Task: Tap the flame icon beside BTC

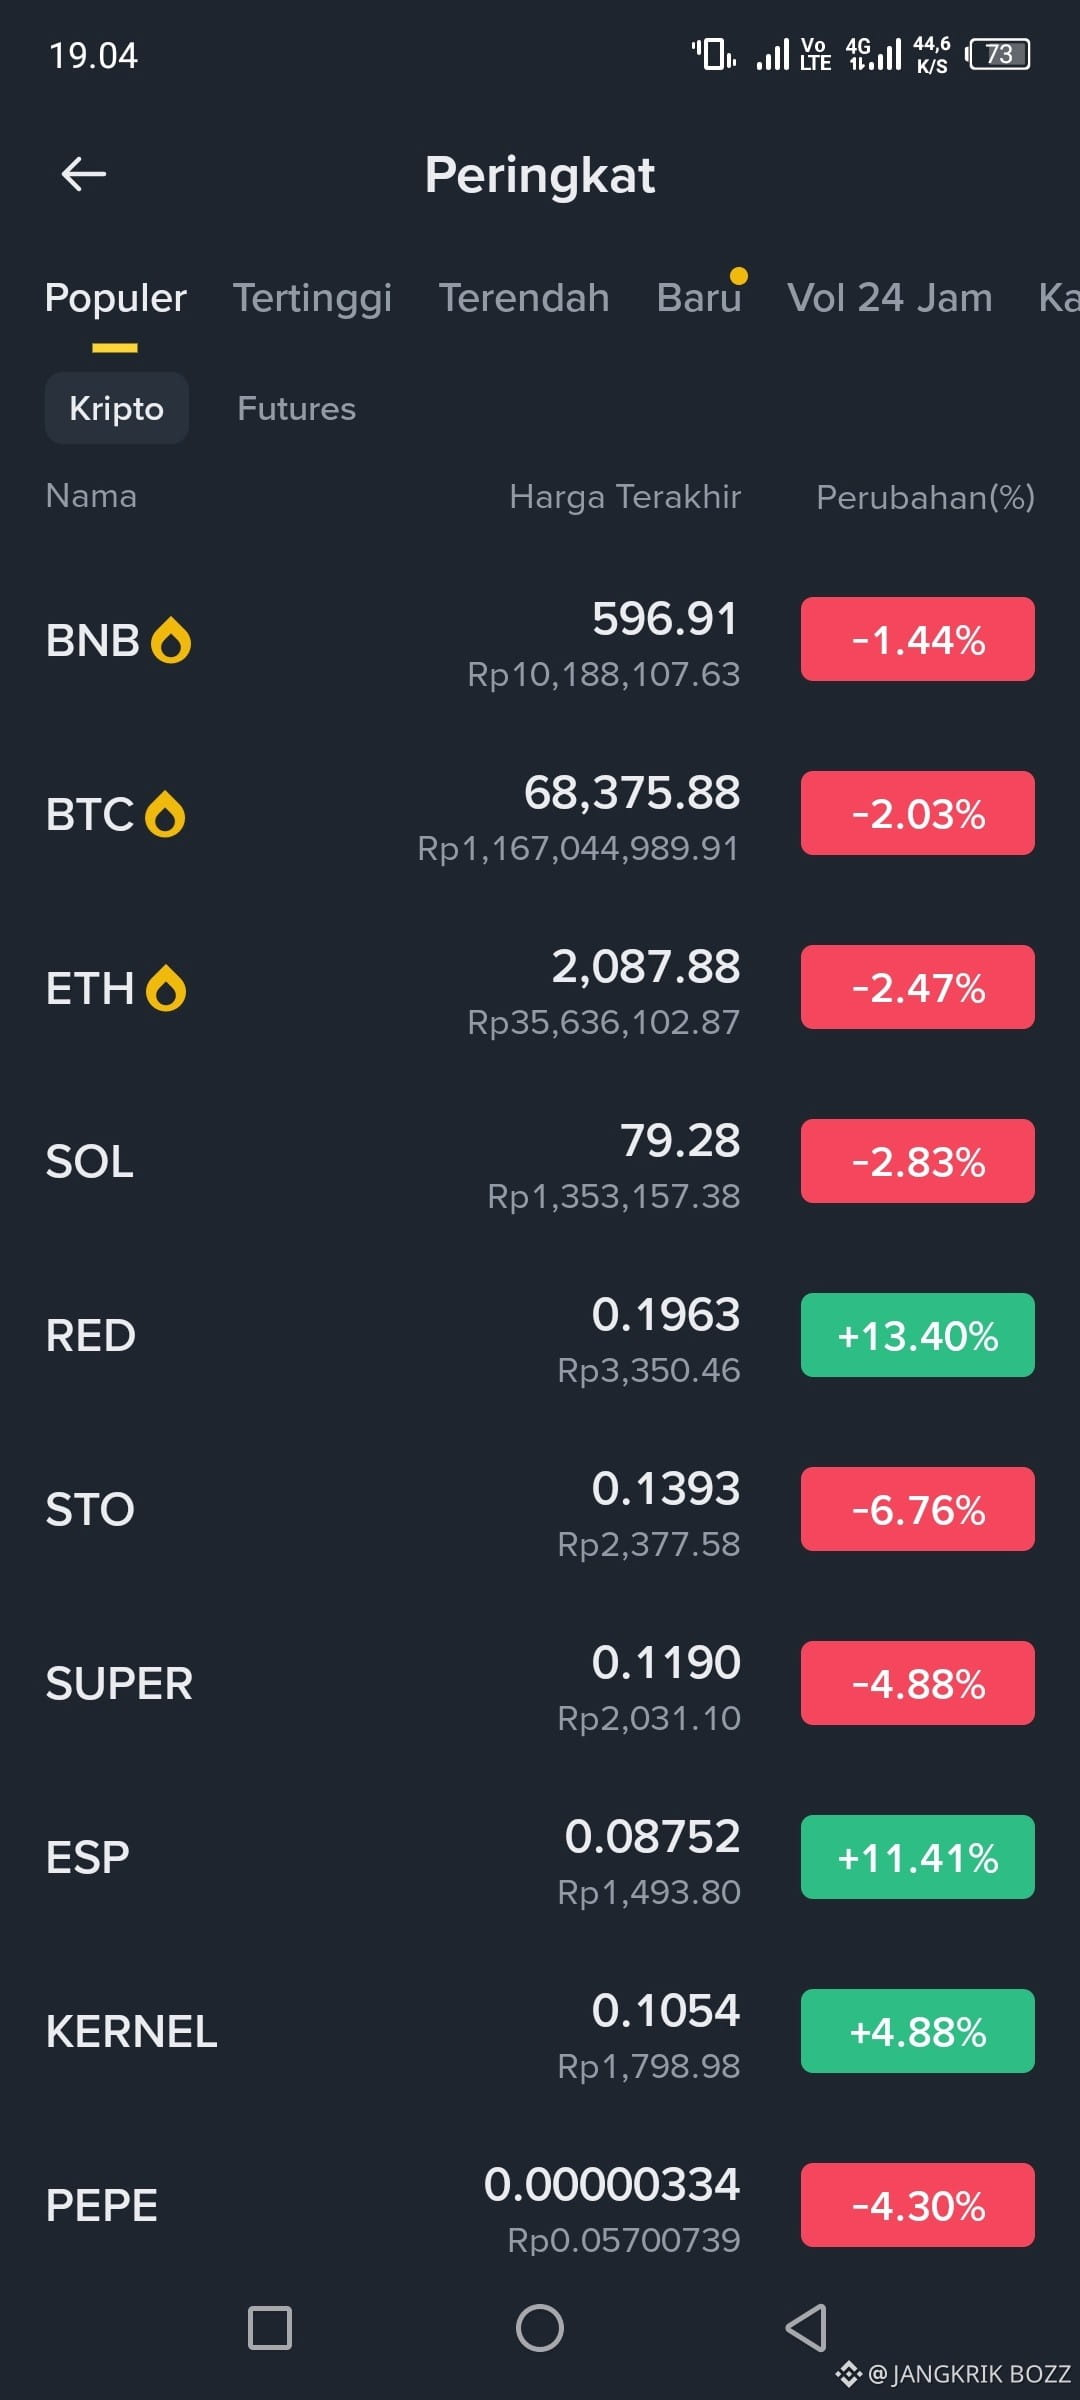Action: point(165,814)
